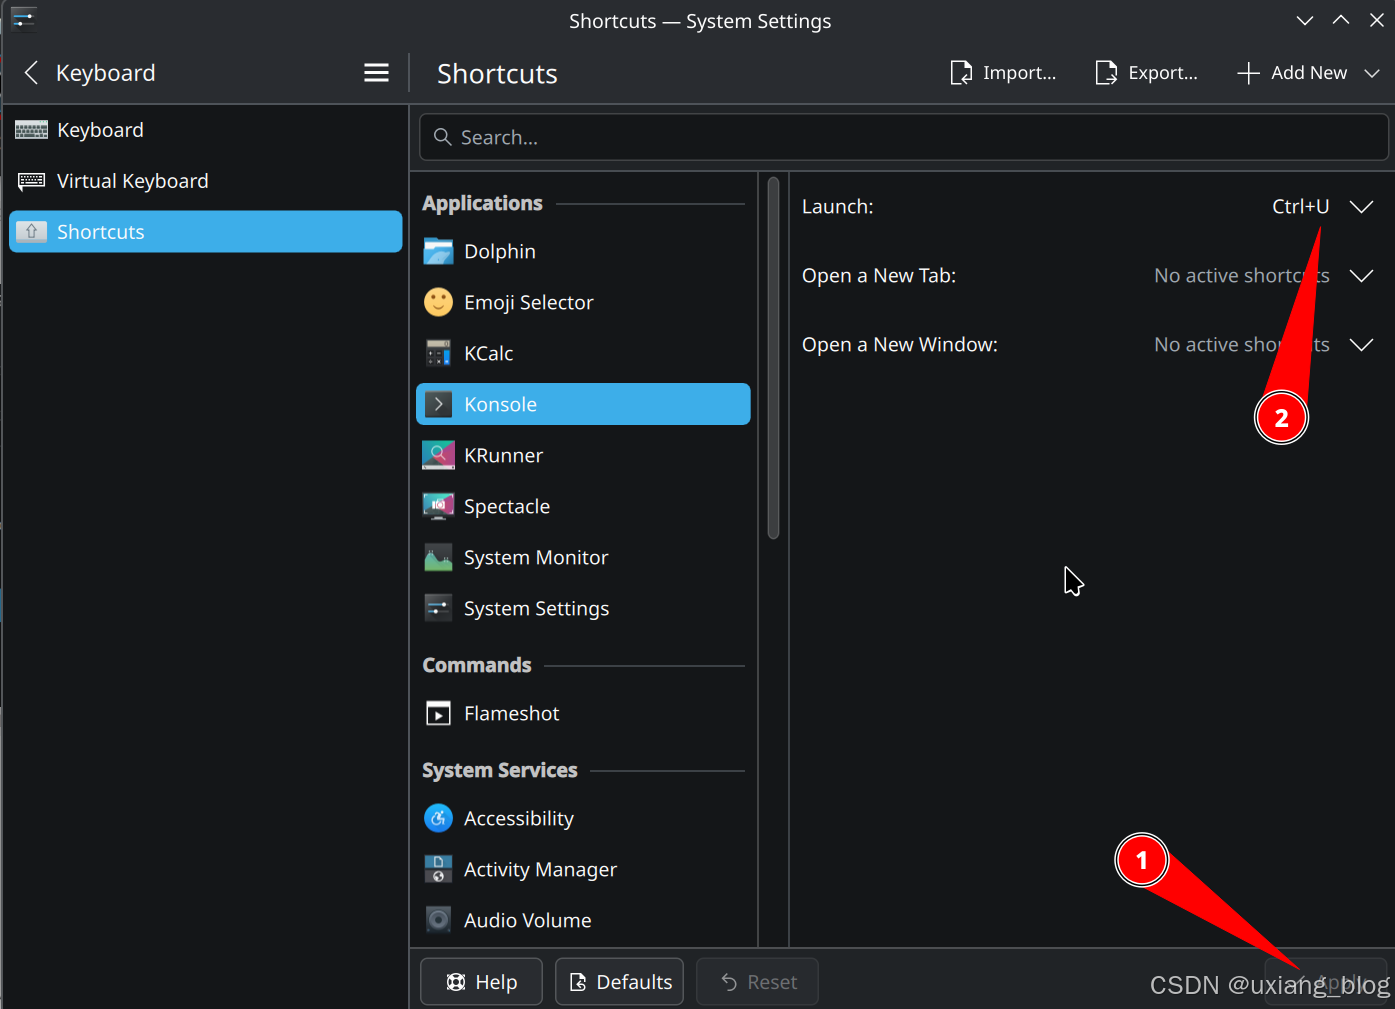The width and height of the screenshot is (1395, 1009).
Task: Click the back arrow beside Keyboard
Action: 31,73
